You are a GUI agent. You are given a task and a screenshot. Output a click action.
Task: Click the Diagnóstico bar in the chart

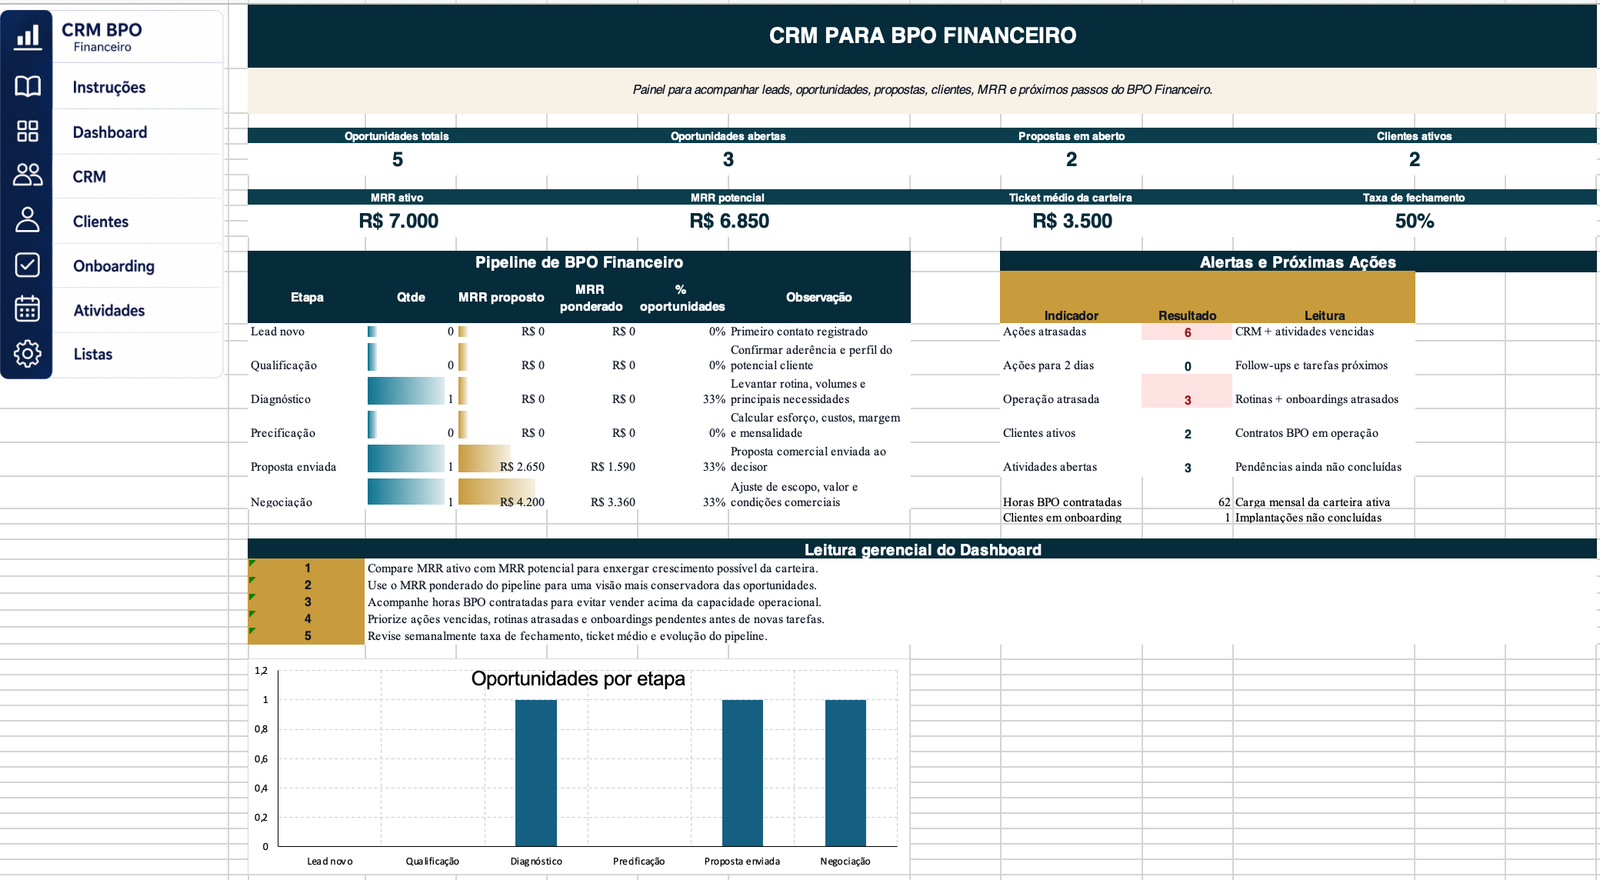(x=536, y=773)
